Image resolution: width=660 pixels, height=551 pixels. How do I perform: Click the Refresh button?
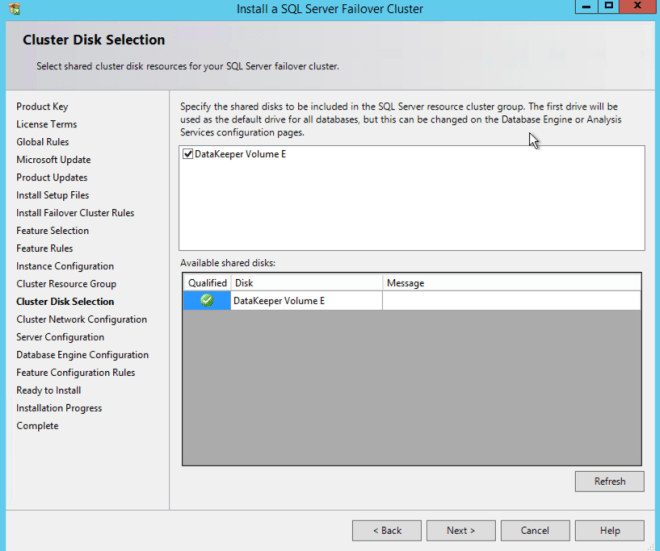click(x=609, y=481)
